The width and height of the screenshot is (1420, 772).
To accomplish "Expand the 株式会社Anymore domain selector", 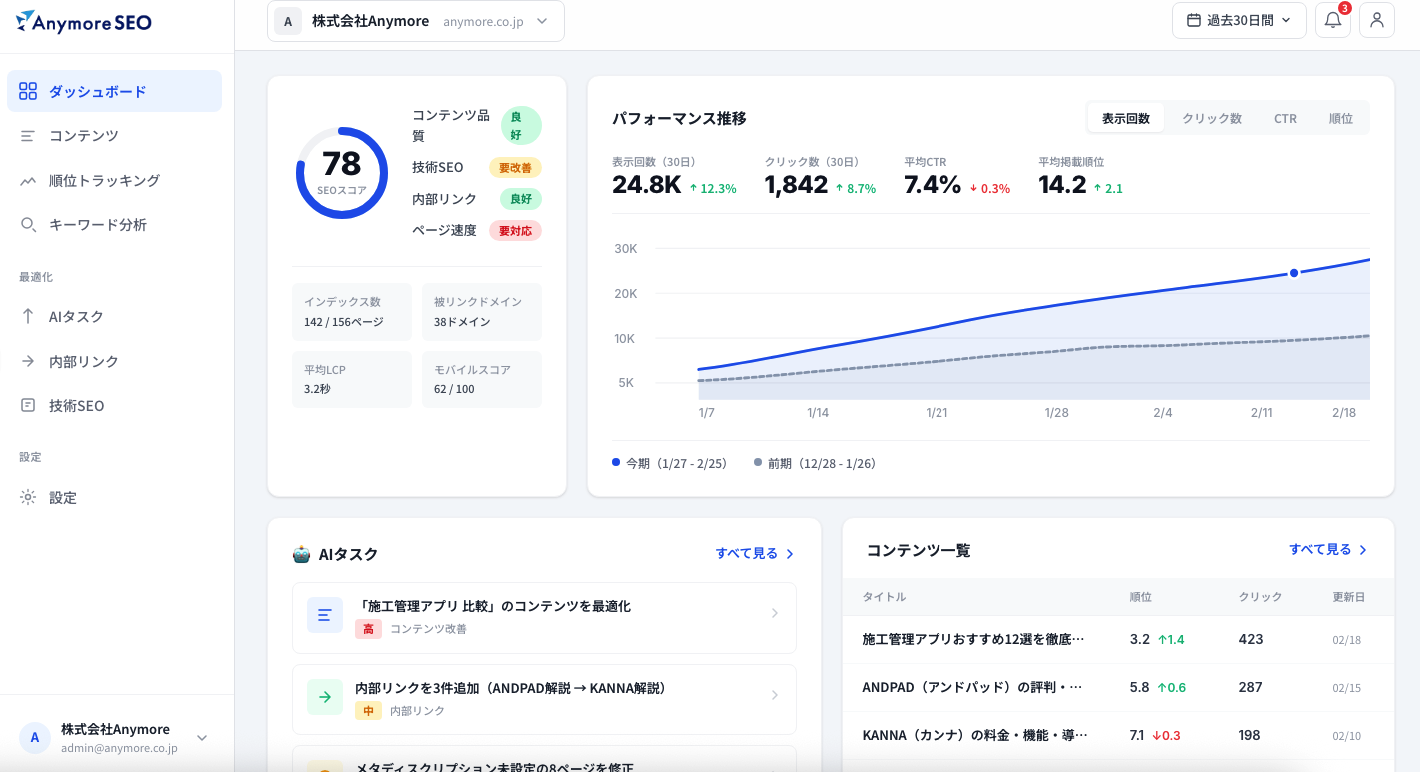I will click(x=414, y=20).
